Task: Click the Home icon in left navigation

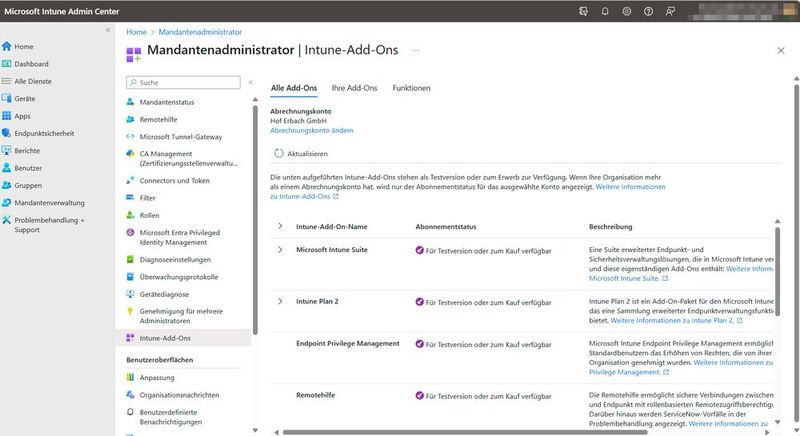Action: pos(7,46)
